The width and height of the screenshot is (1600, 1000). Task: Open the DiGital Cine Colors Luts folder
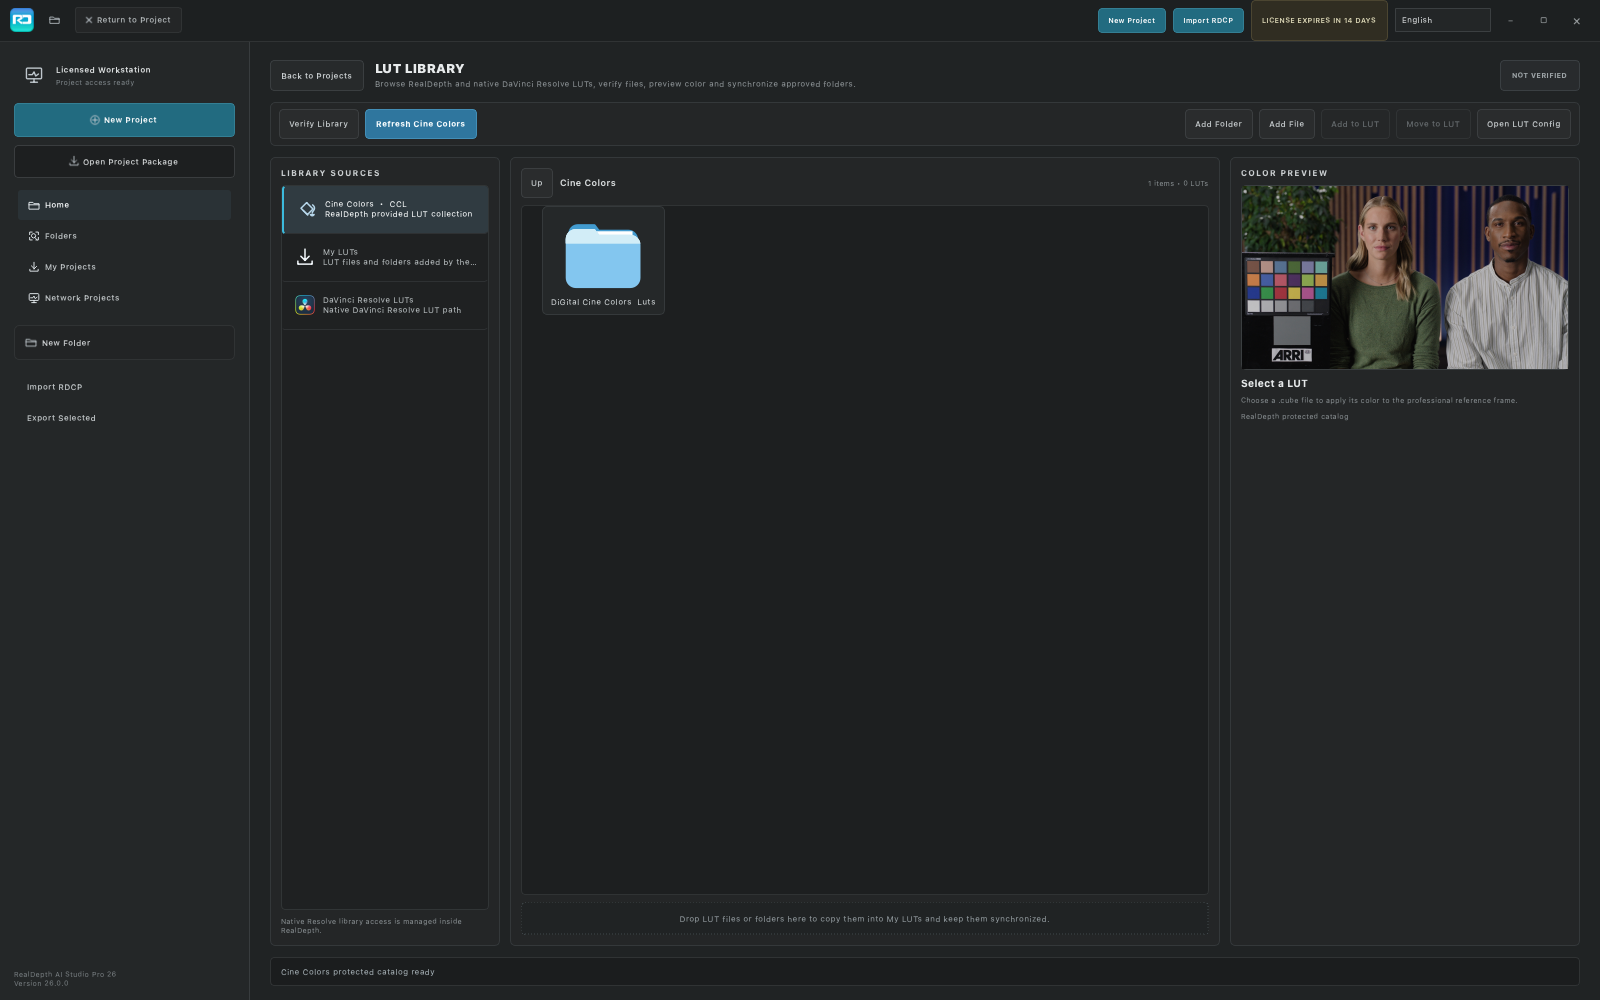(x=603, y=261)
